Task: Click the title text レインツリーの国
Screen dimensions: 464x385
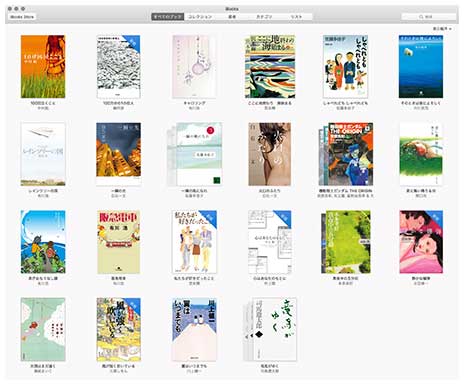Action: tap(43, 191)
